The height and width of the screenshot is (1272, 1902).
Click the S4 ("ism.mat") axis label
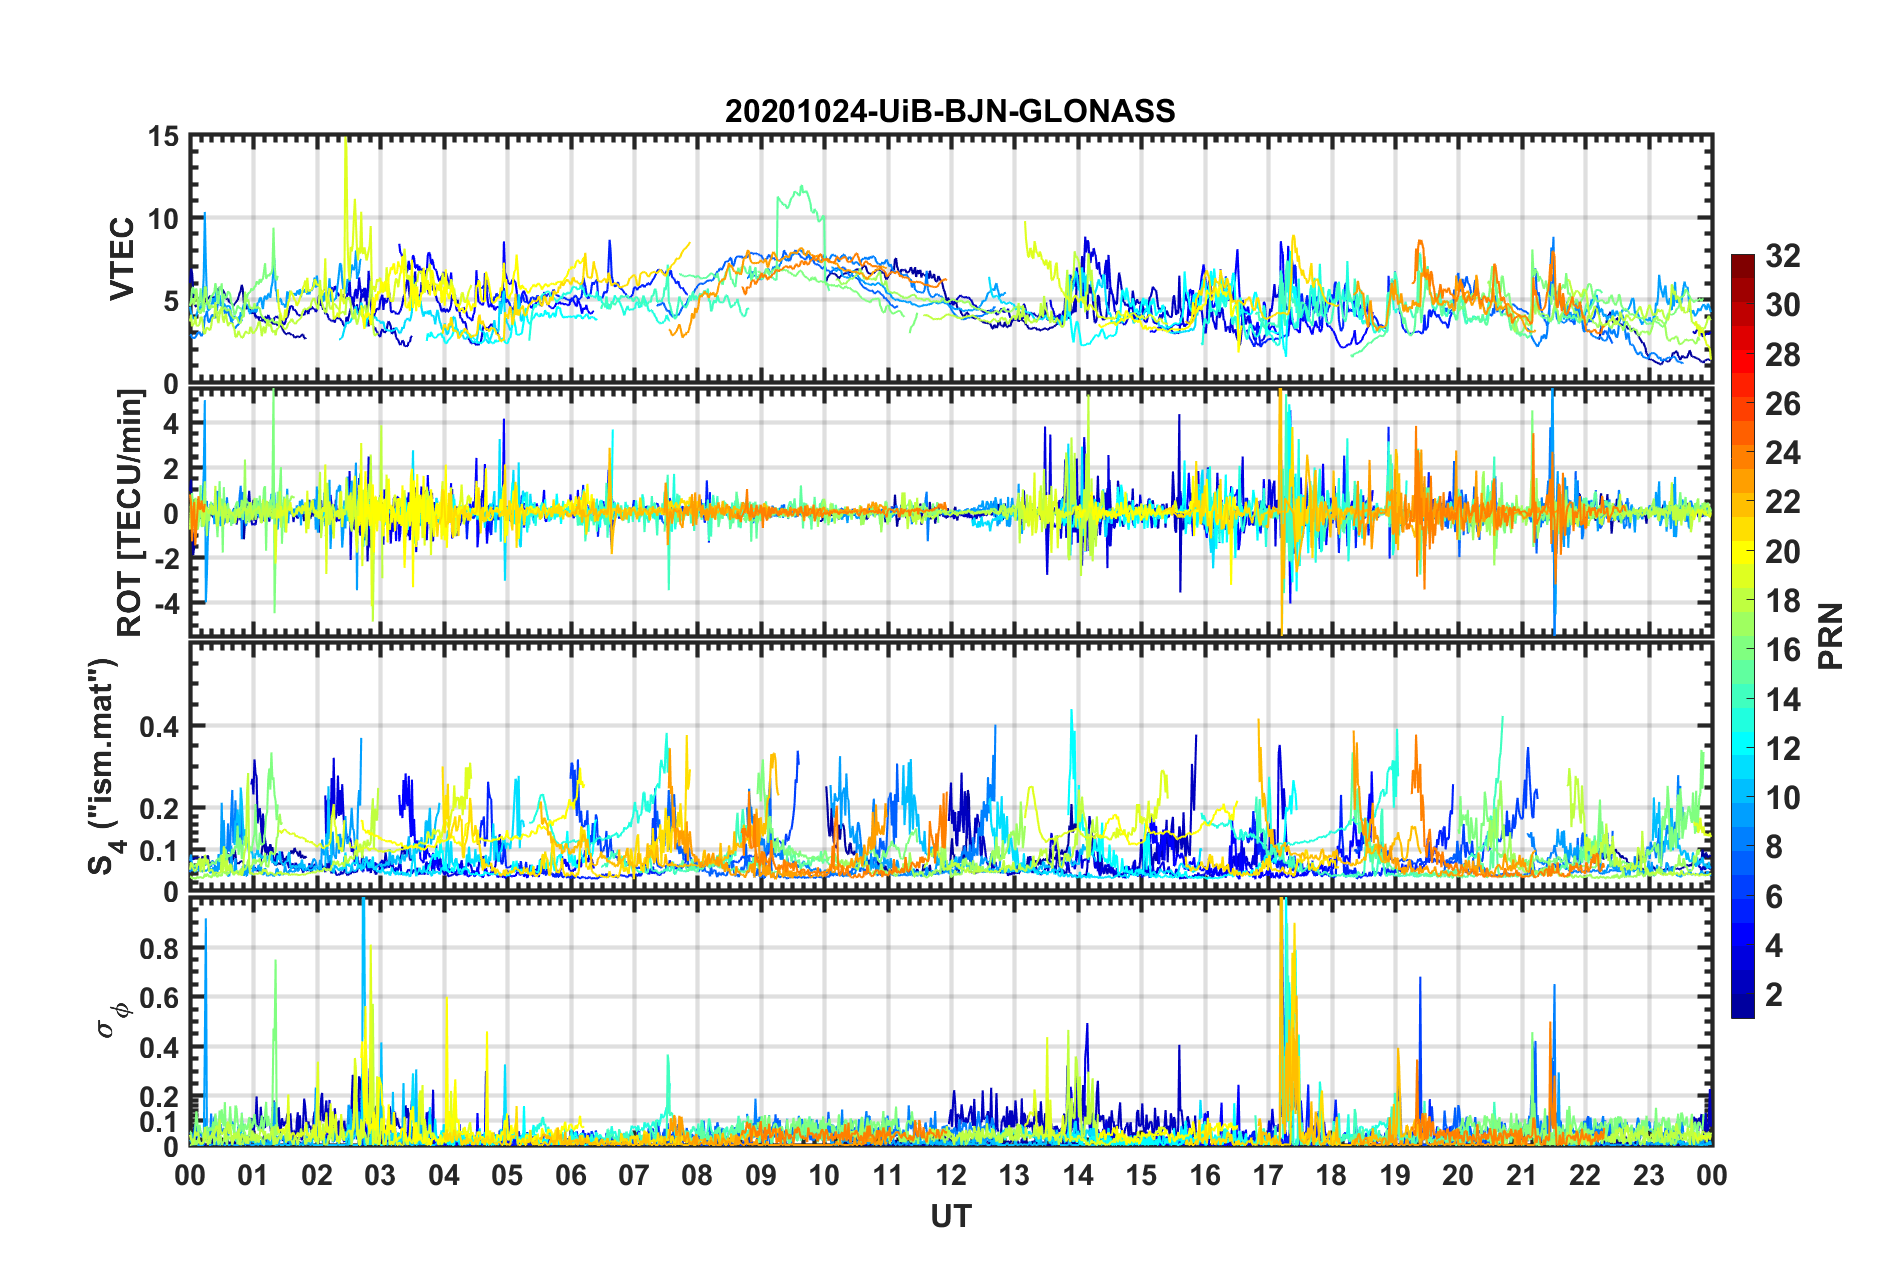click(104, 766)
